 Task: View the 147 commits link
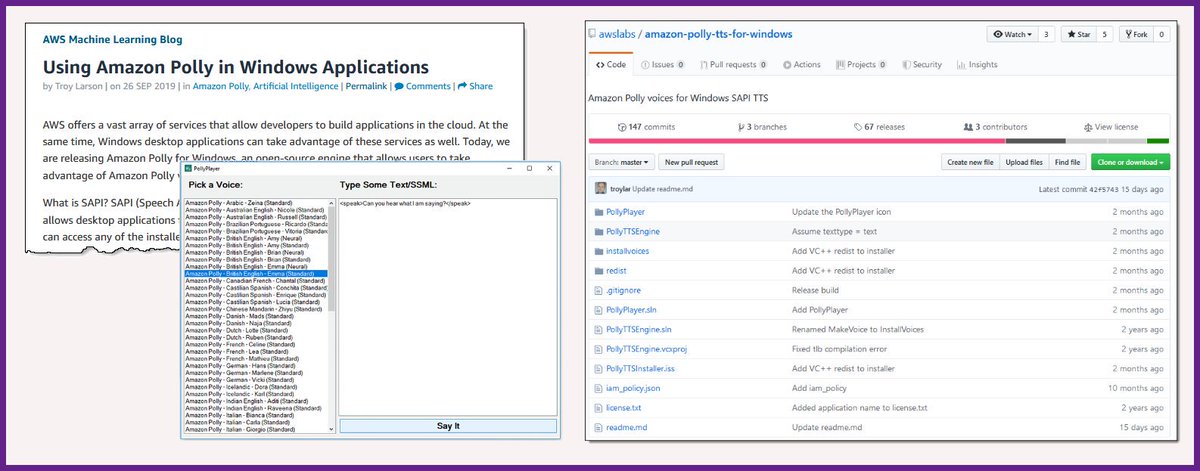(x=646, y=127)
